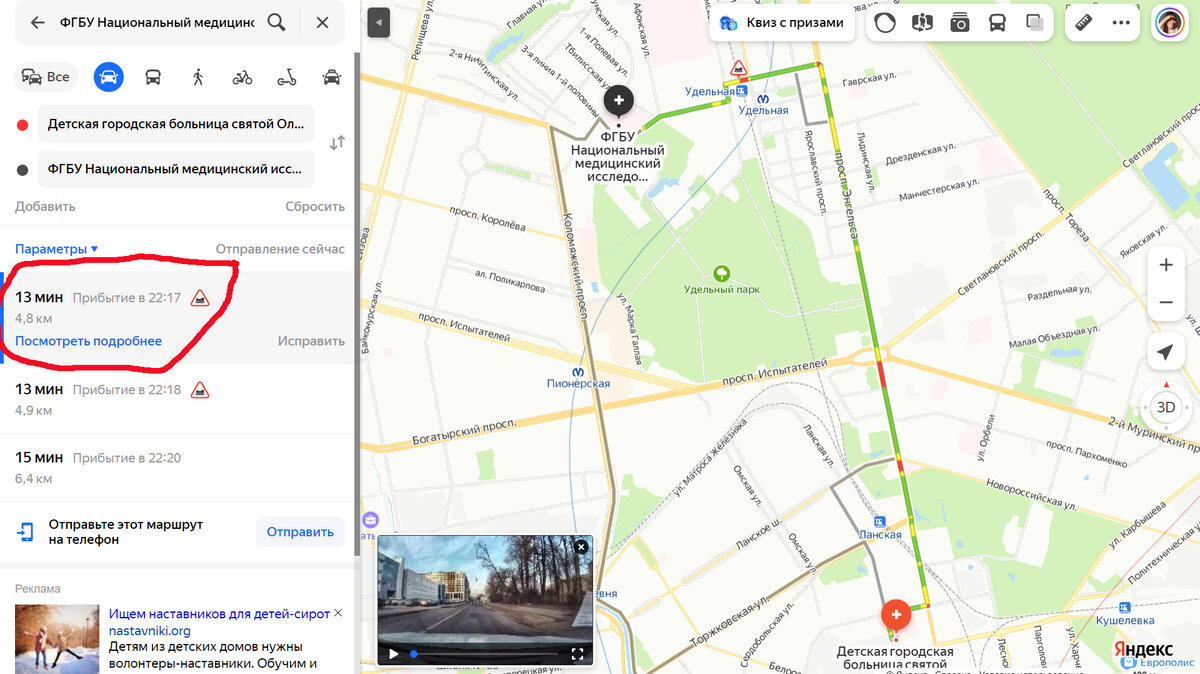Click 'Добавить' to add a waypoint
Screen dimensions: 1200x674
point(45,207)
